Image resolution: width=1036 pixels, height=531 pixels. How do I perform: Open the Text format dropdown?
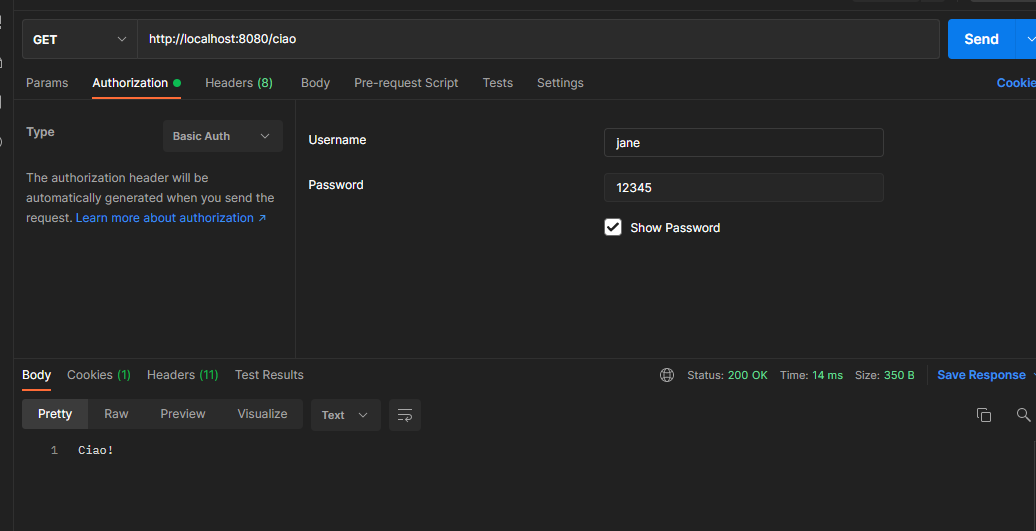point(346,415)
